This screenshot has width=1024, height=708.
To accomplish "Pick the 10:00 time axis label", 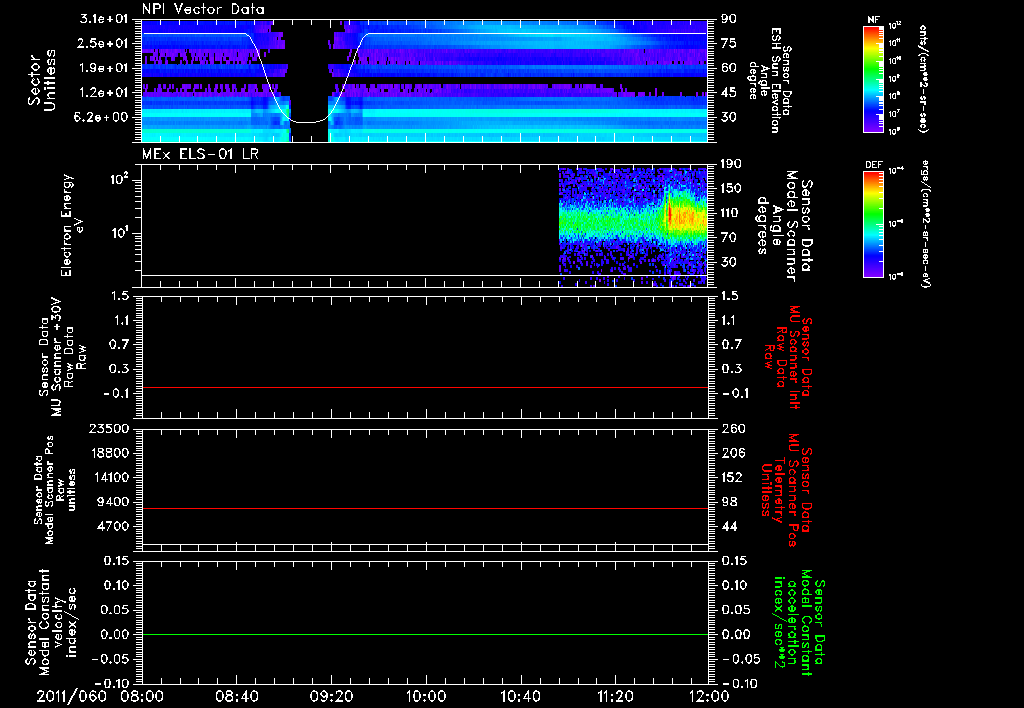I will tap(425, 694).
